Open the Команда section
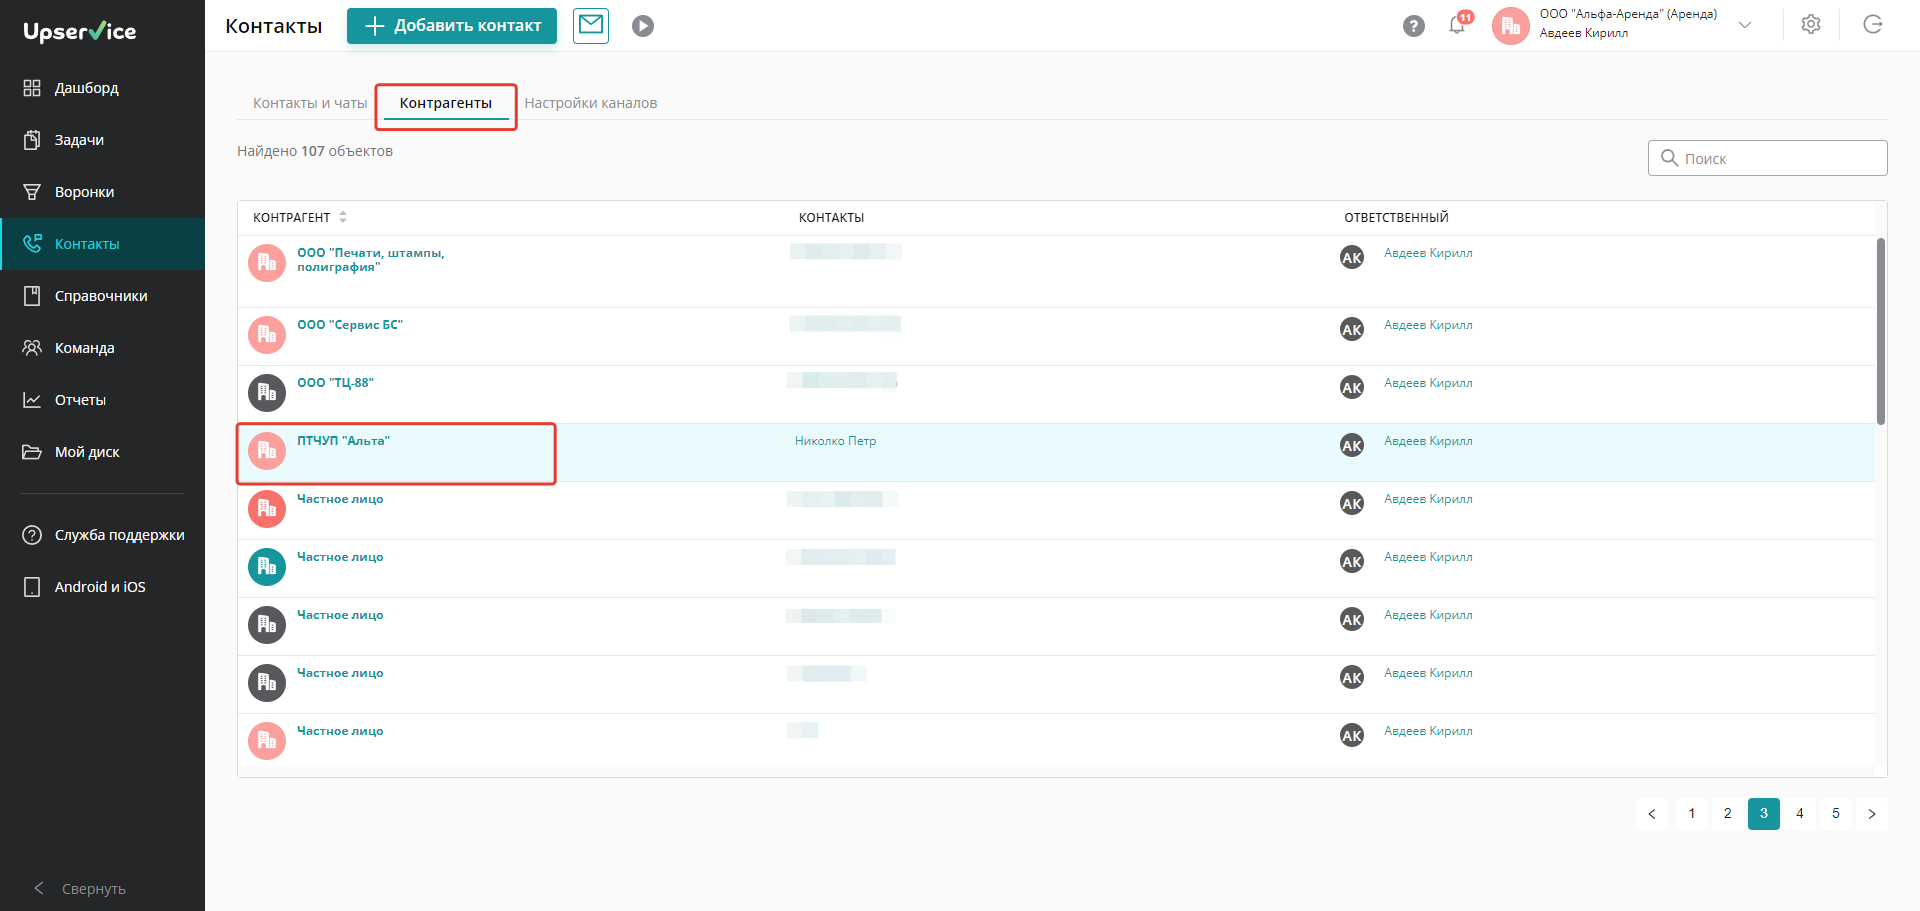 [x=102, y=348]
